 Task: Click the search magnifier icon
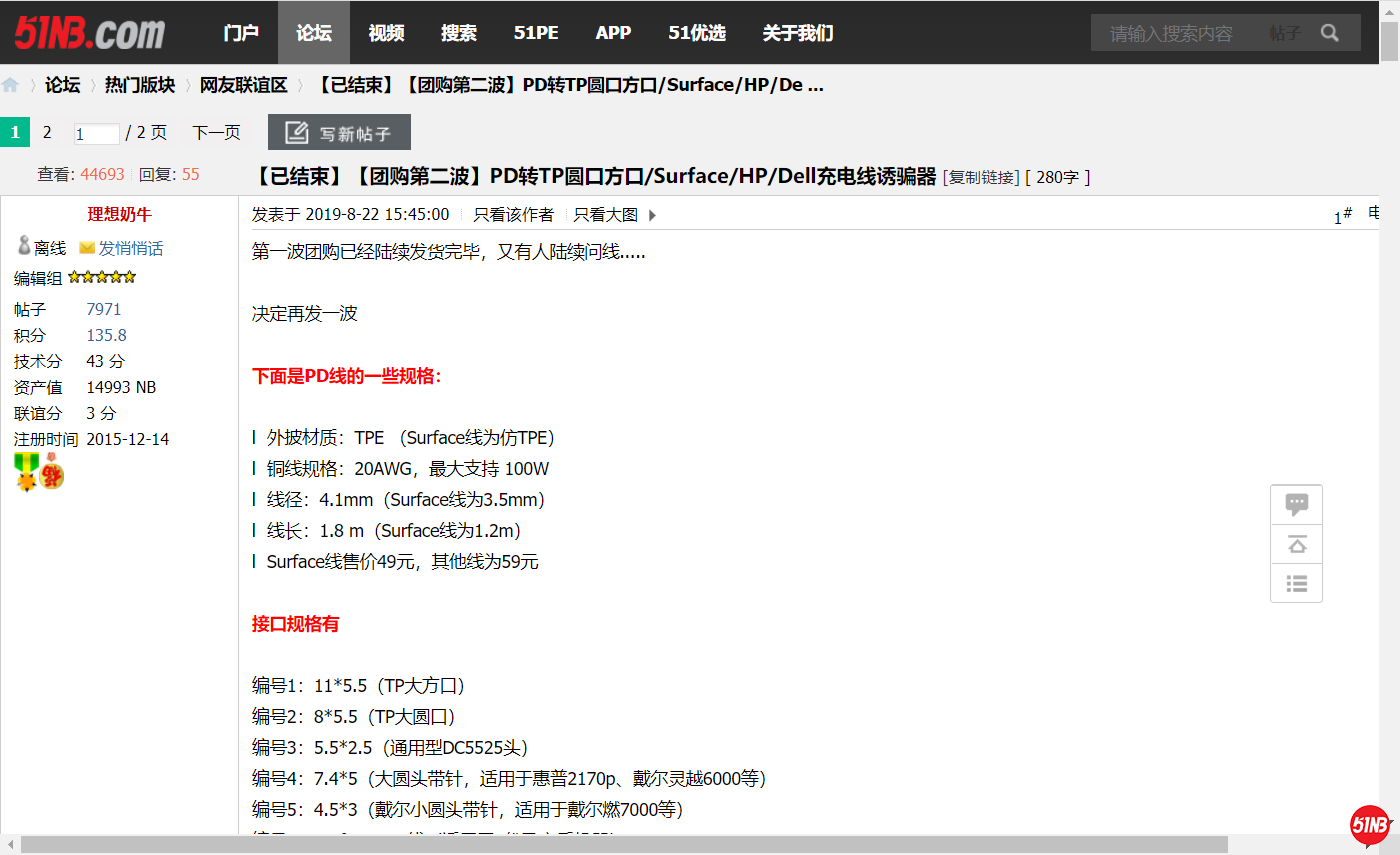1329,33
